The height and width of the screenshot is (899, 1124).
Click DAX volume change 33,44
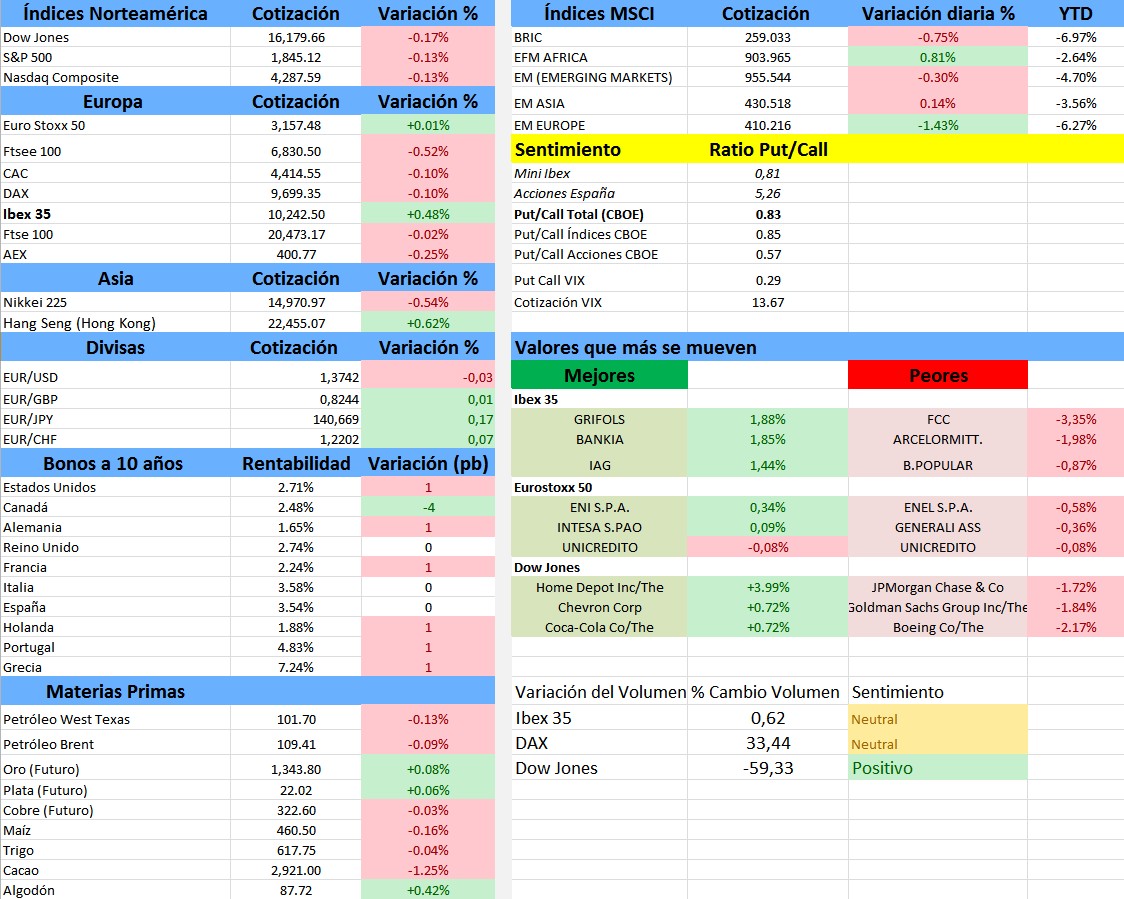click(768, 743)
